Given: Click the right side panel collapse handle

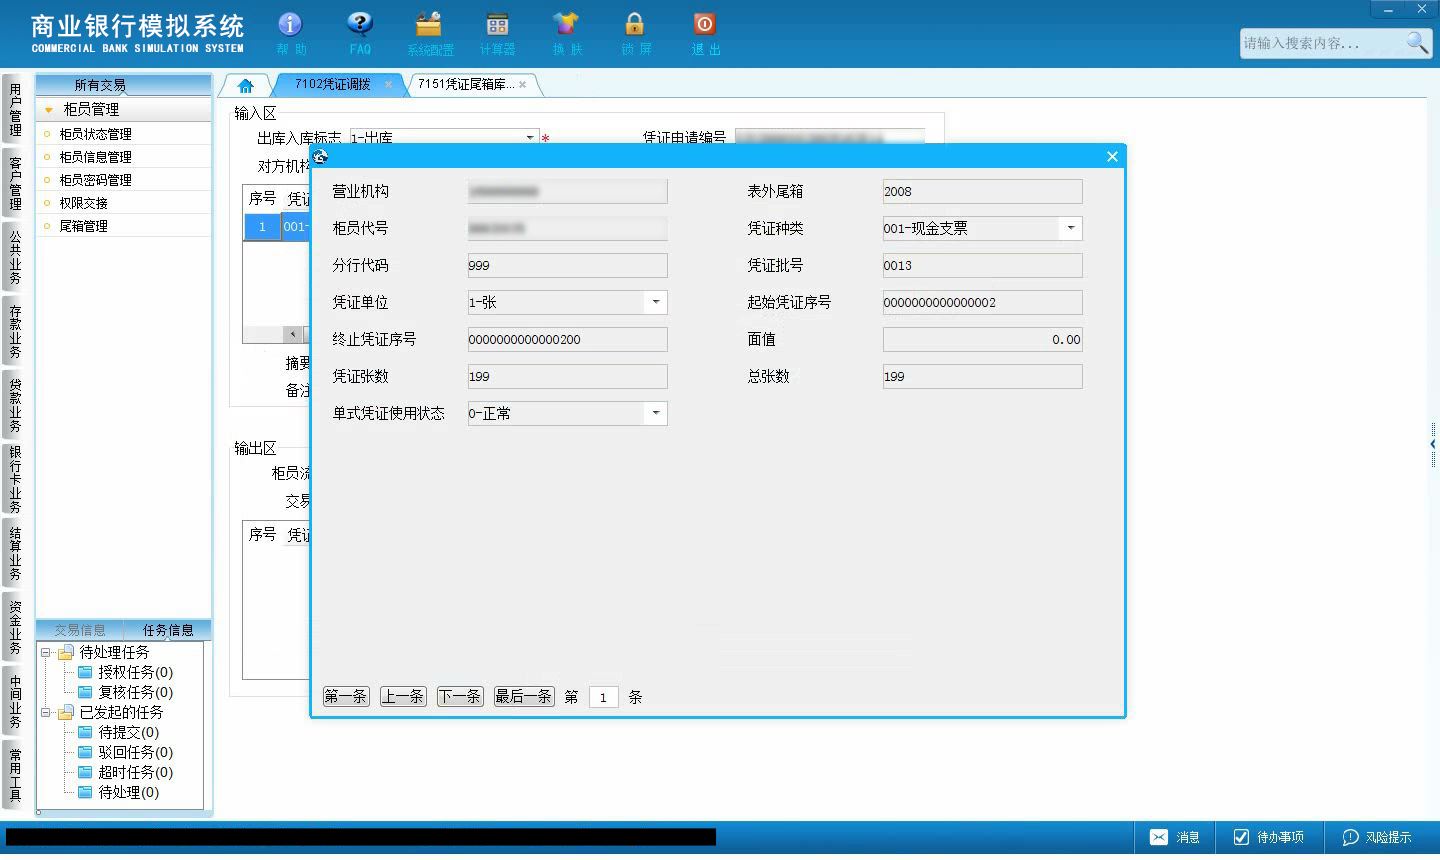Looking at the screenshot, I should (1433, 443).
